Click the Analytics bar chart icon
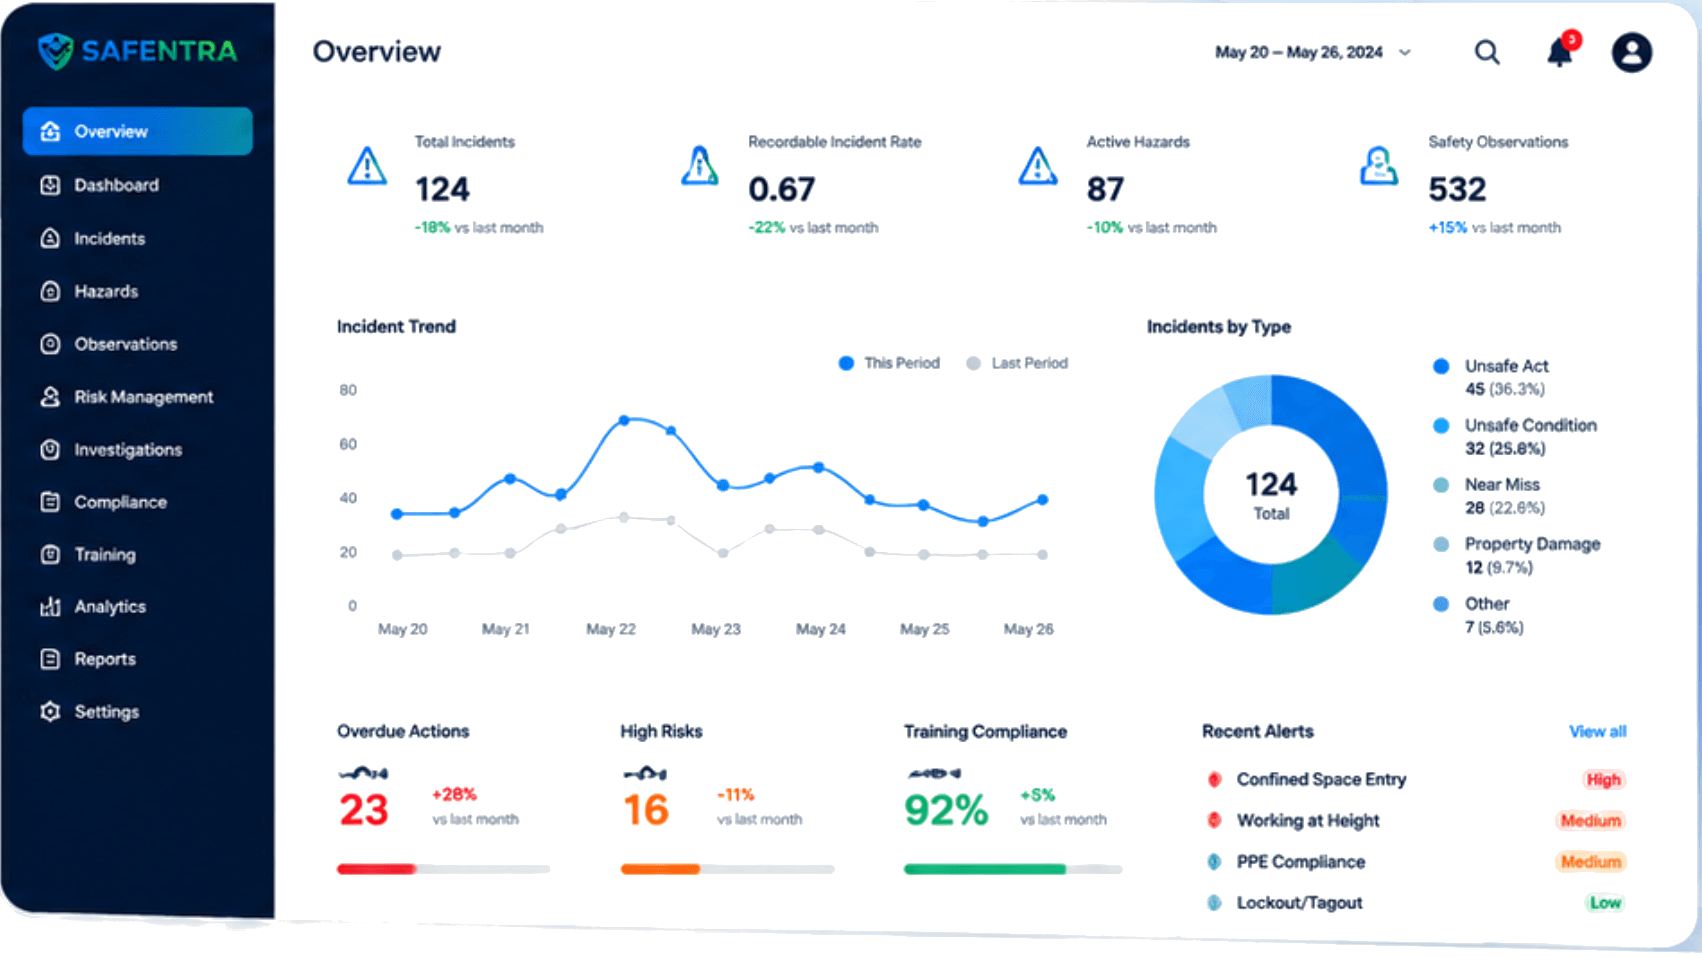Screen dimensions: 1702x958 click(x=50, y=606)
